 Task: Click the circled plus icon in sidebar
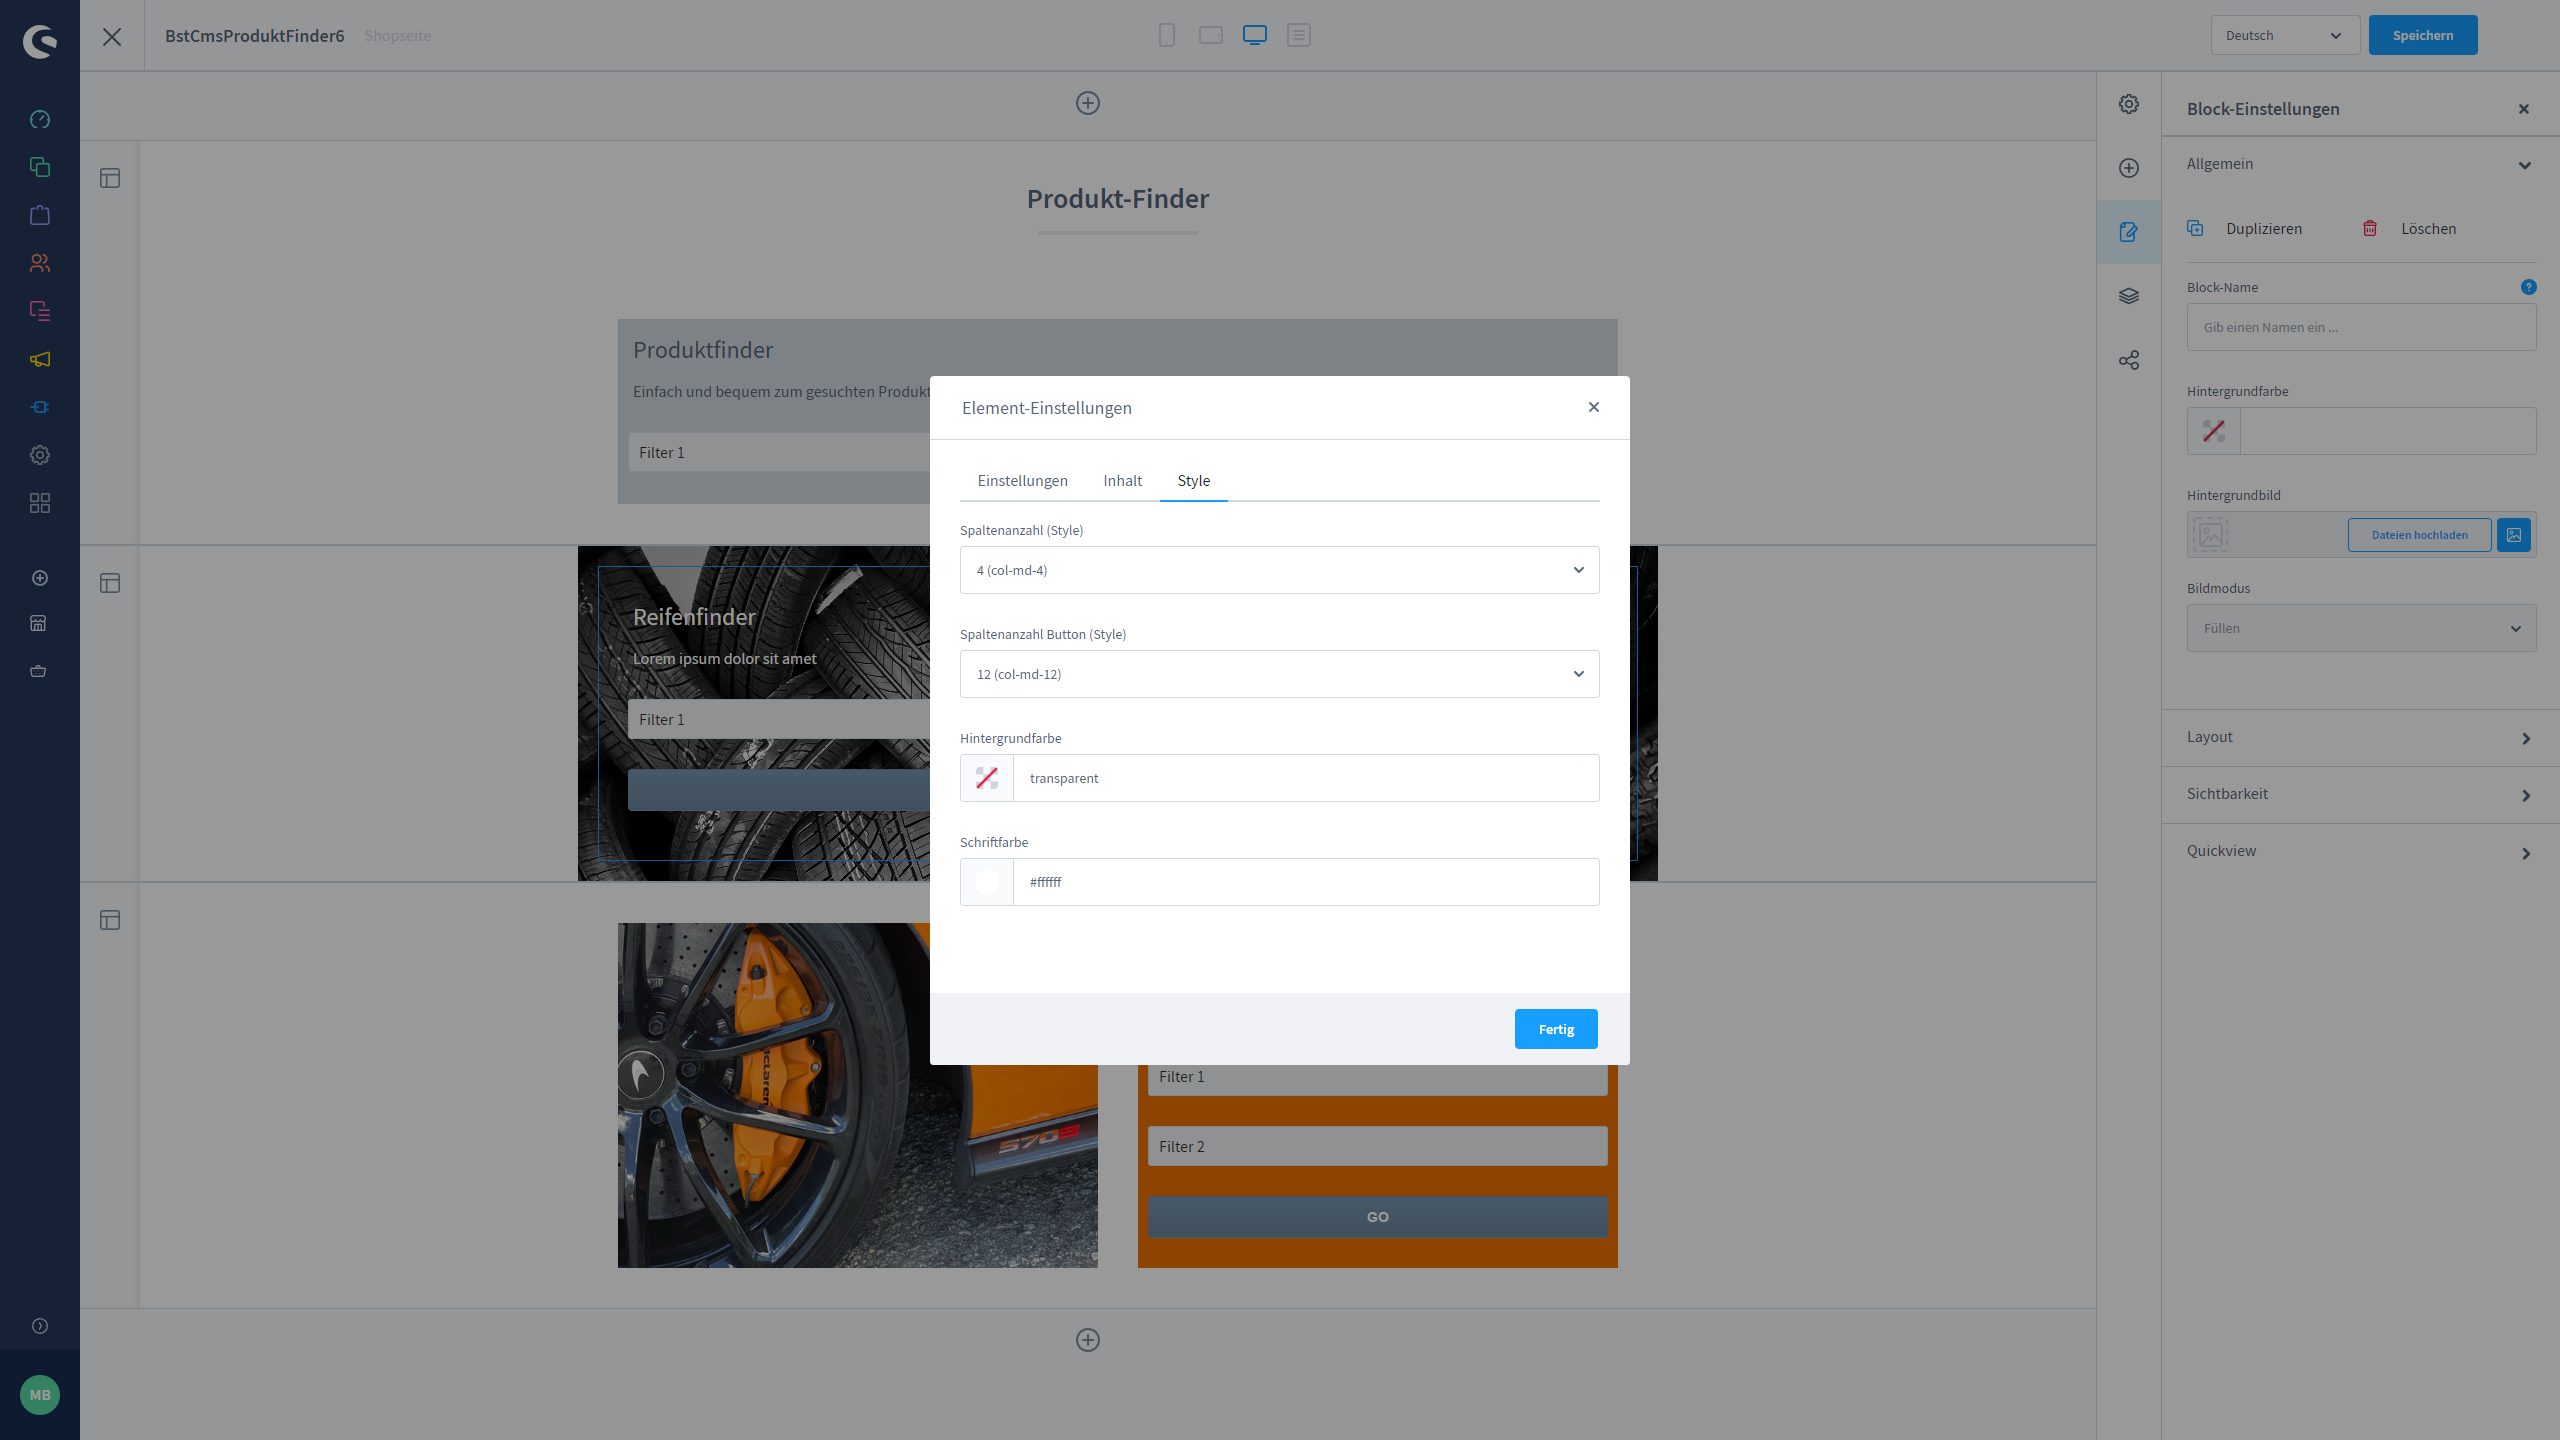(40, 578)
